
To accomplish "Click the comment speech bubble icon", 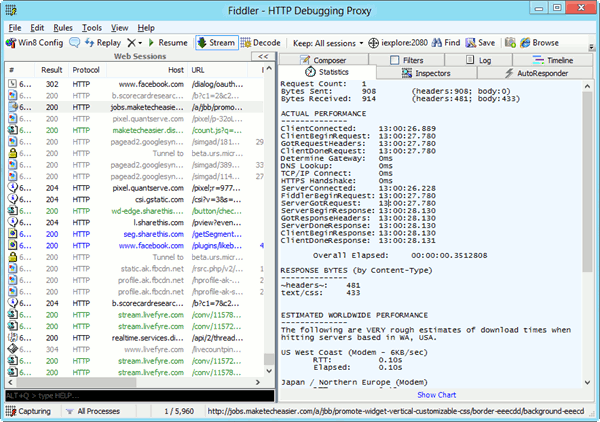I will (74, 42).
